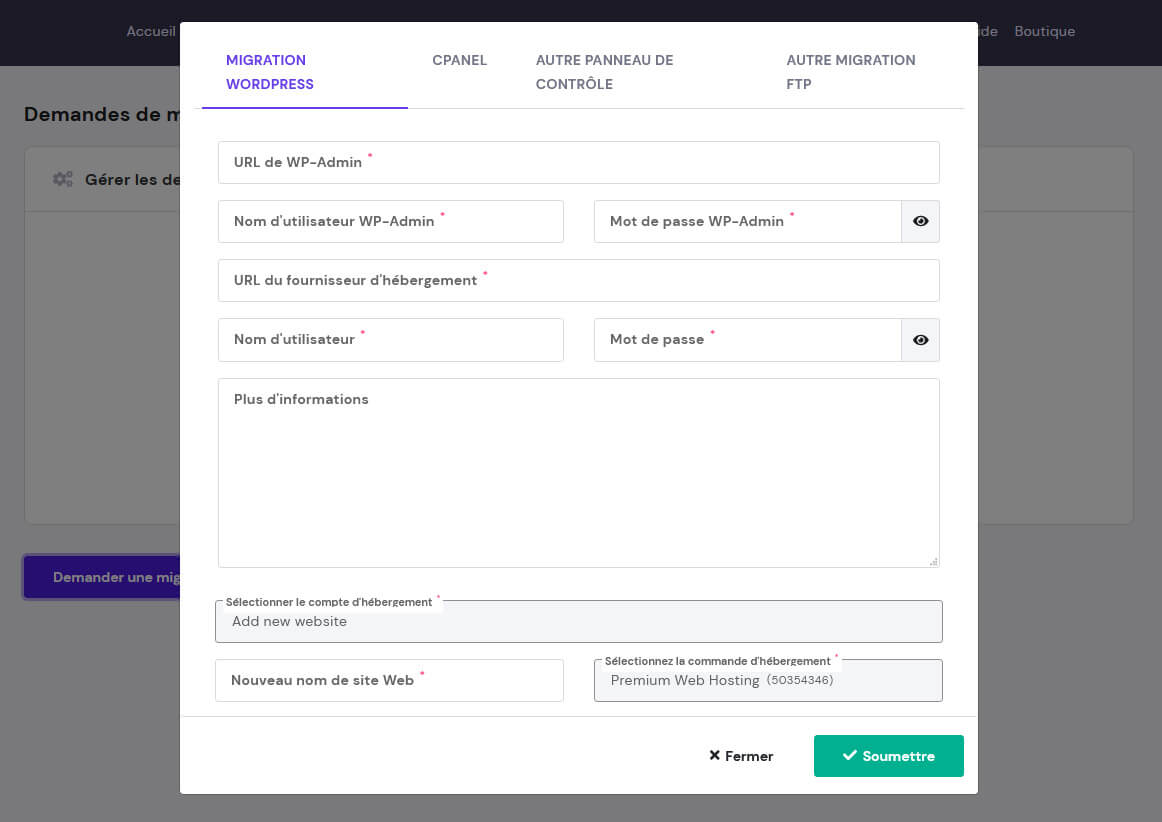Viewport: 1162px width, 822px height.
Task: Open the Sélectionnez la commande d'hébergement dropdown
Action: (x=768, y=680)
